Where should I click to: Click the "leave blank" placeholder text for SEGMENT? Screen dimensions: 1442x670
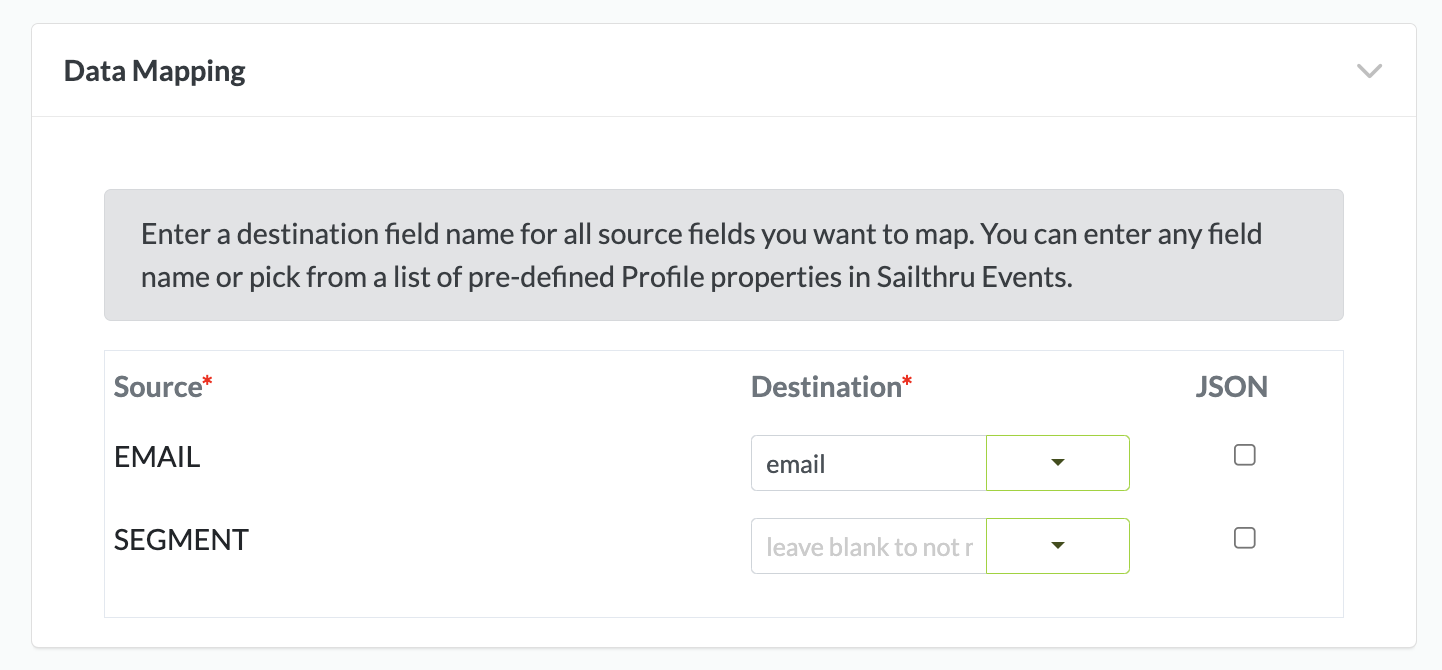(868, 547)
